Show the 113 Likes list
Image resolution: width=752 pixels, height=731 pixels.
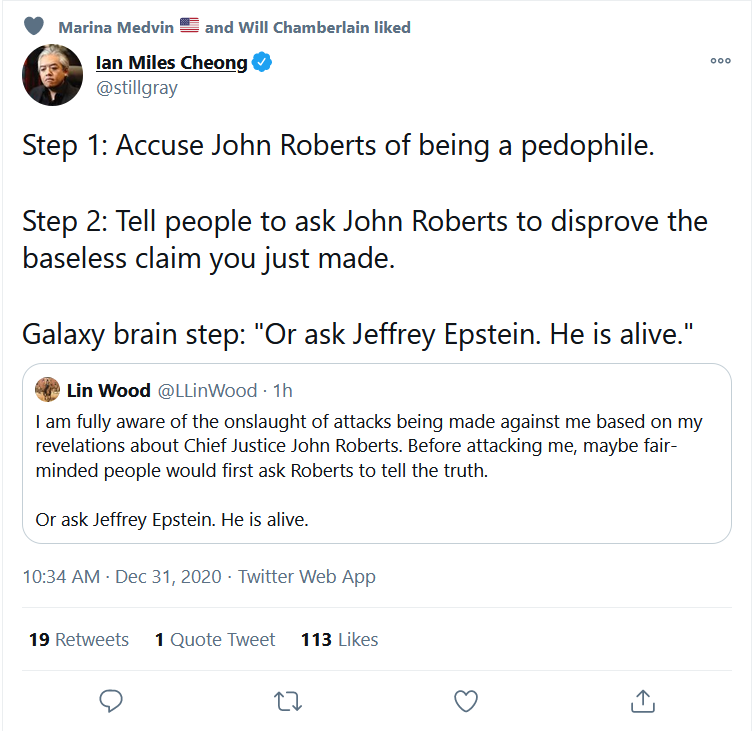click(340, 639)
